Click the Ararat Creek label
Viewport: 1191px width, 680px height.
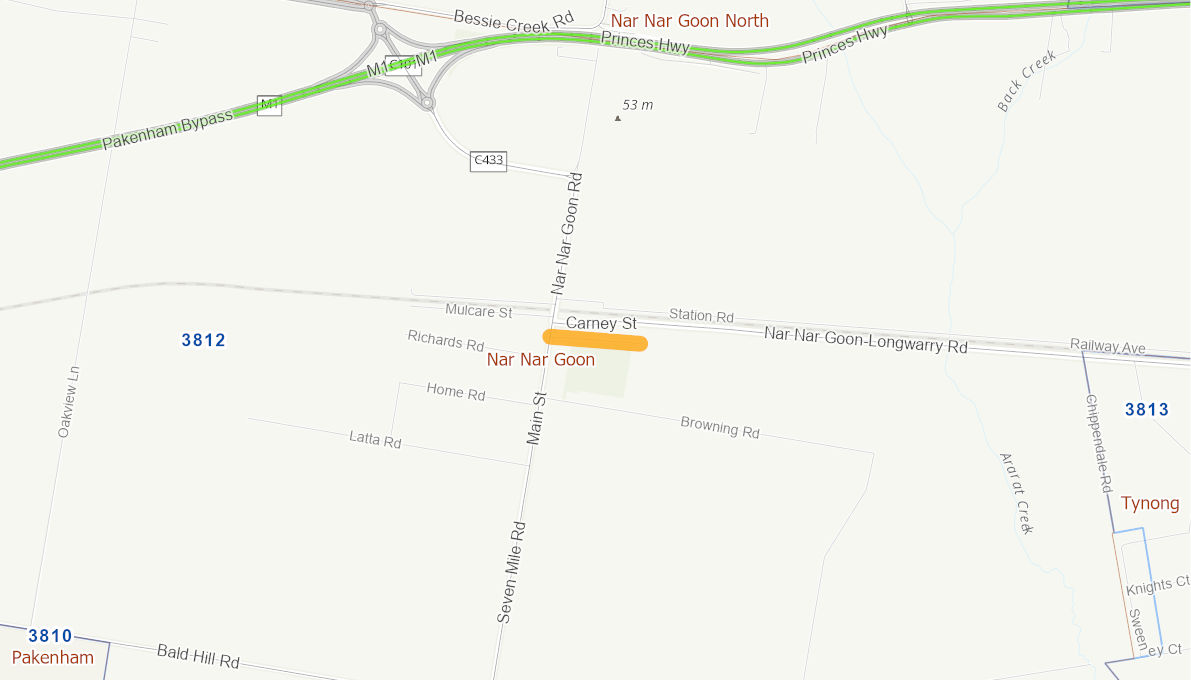(1016, 493)
